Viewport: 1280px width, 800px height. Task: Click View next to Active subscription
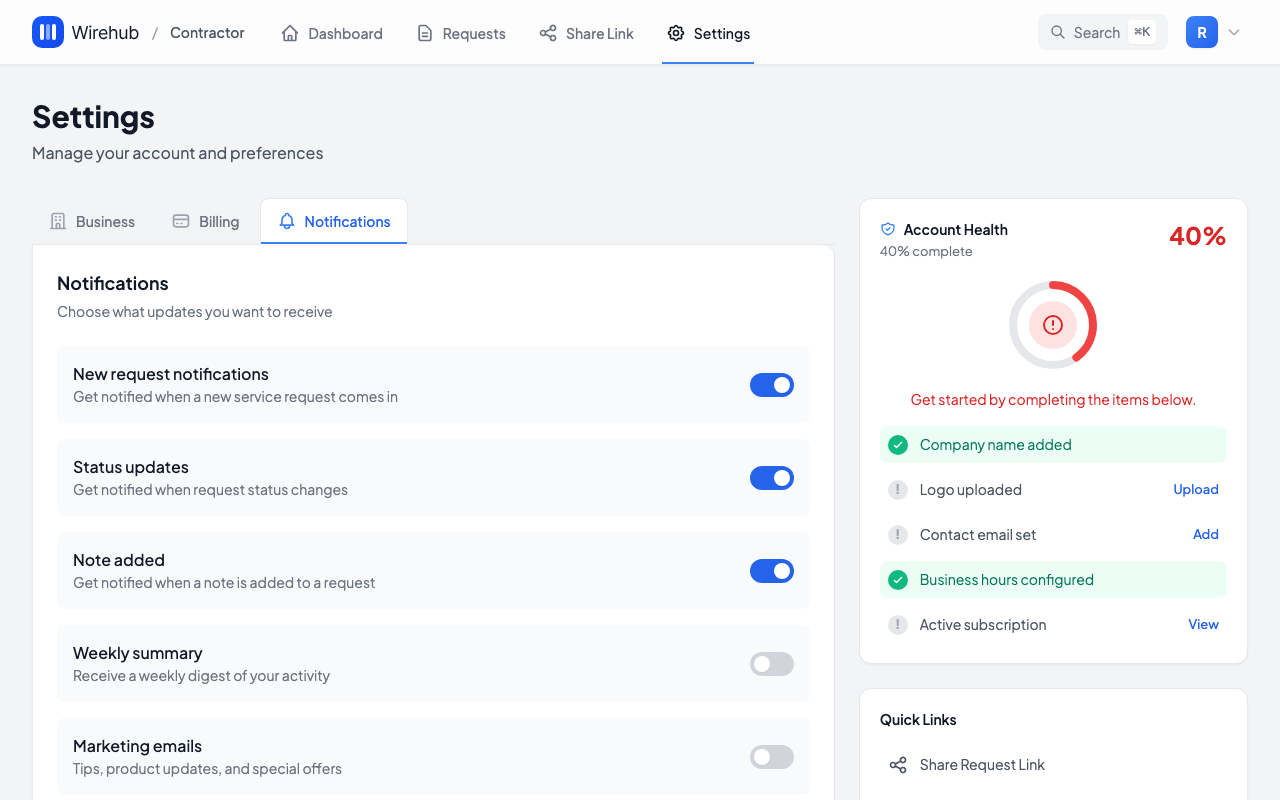tap(1203, 624)
